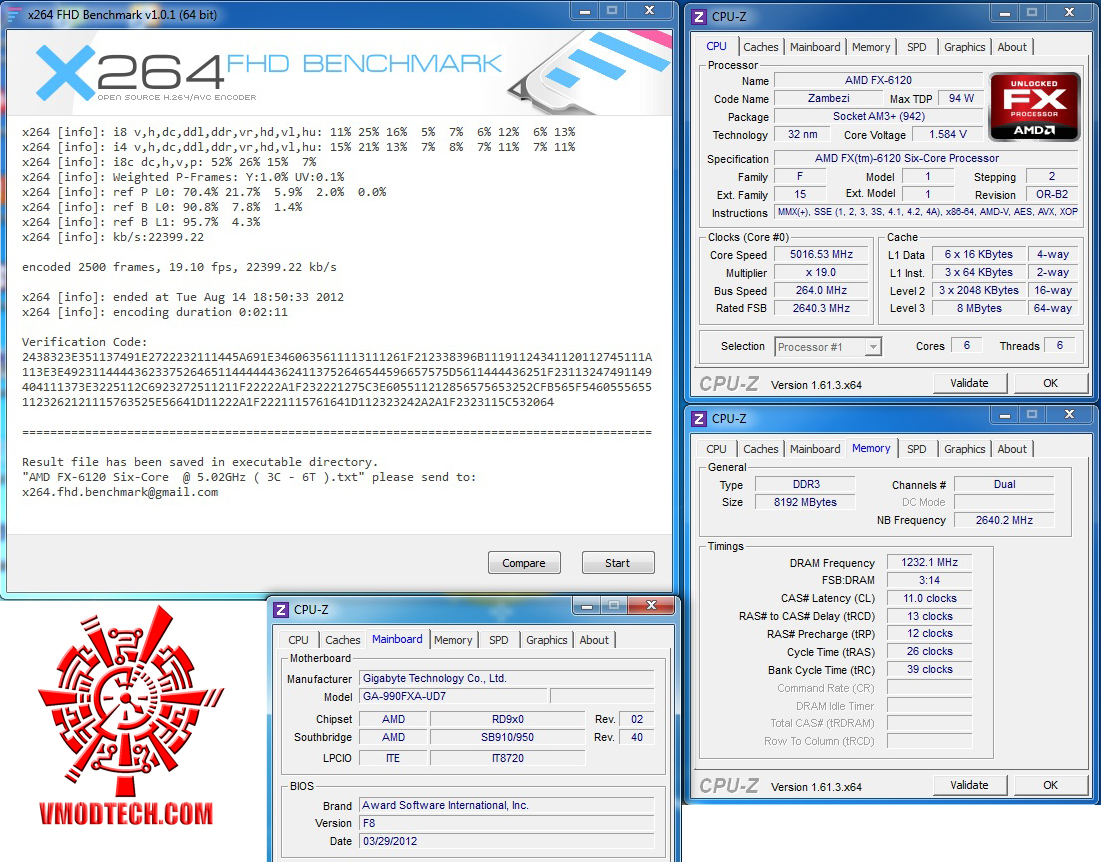Screen dimensions: 1101x862
Task: Click the Level 3 8 MBytes cache field
Action: (x=979, y=308)
